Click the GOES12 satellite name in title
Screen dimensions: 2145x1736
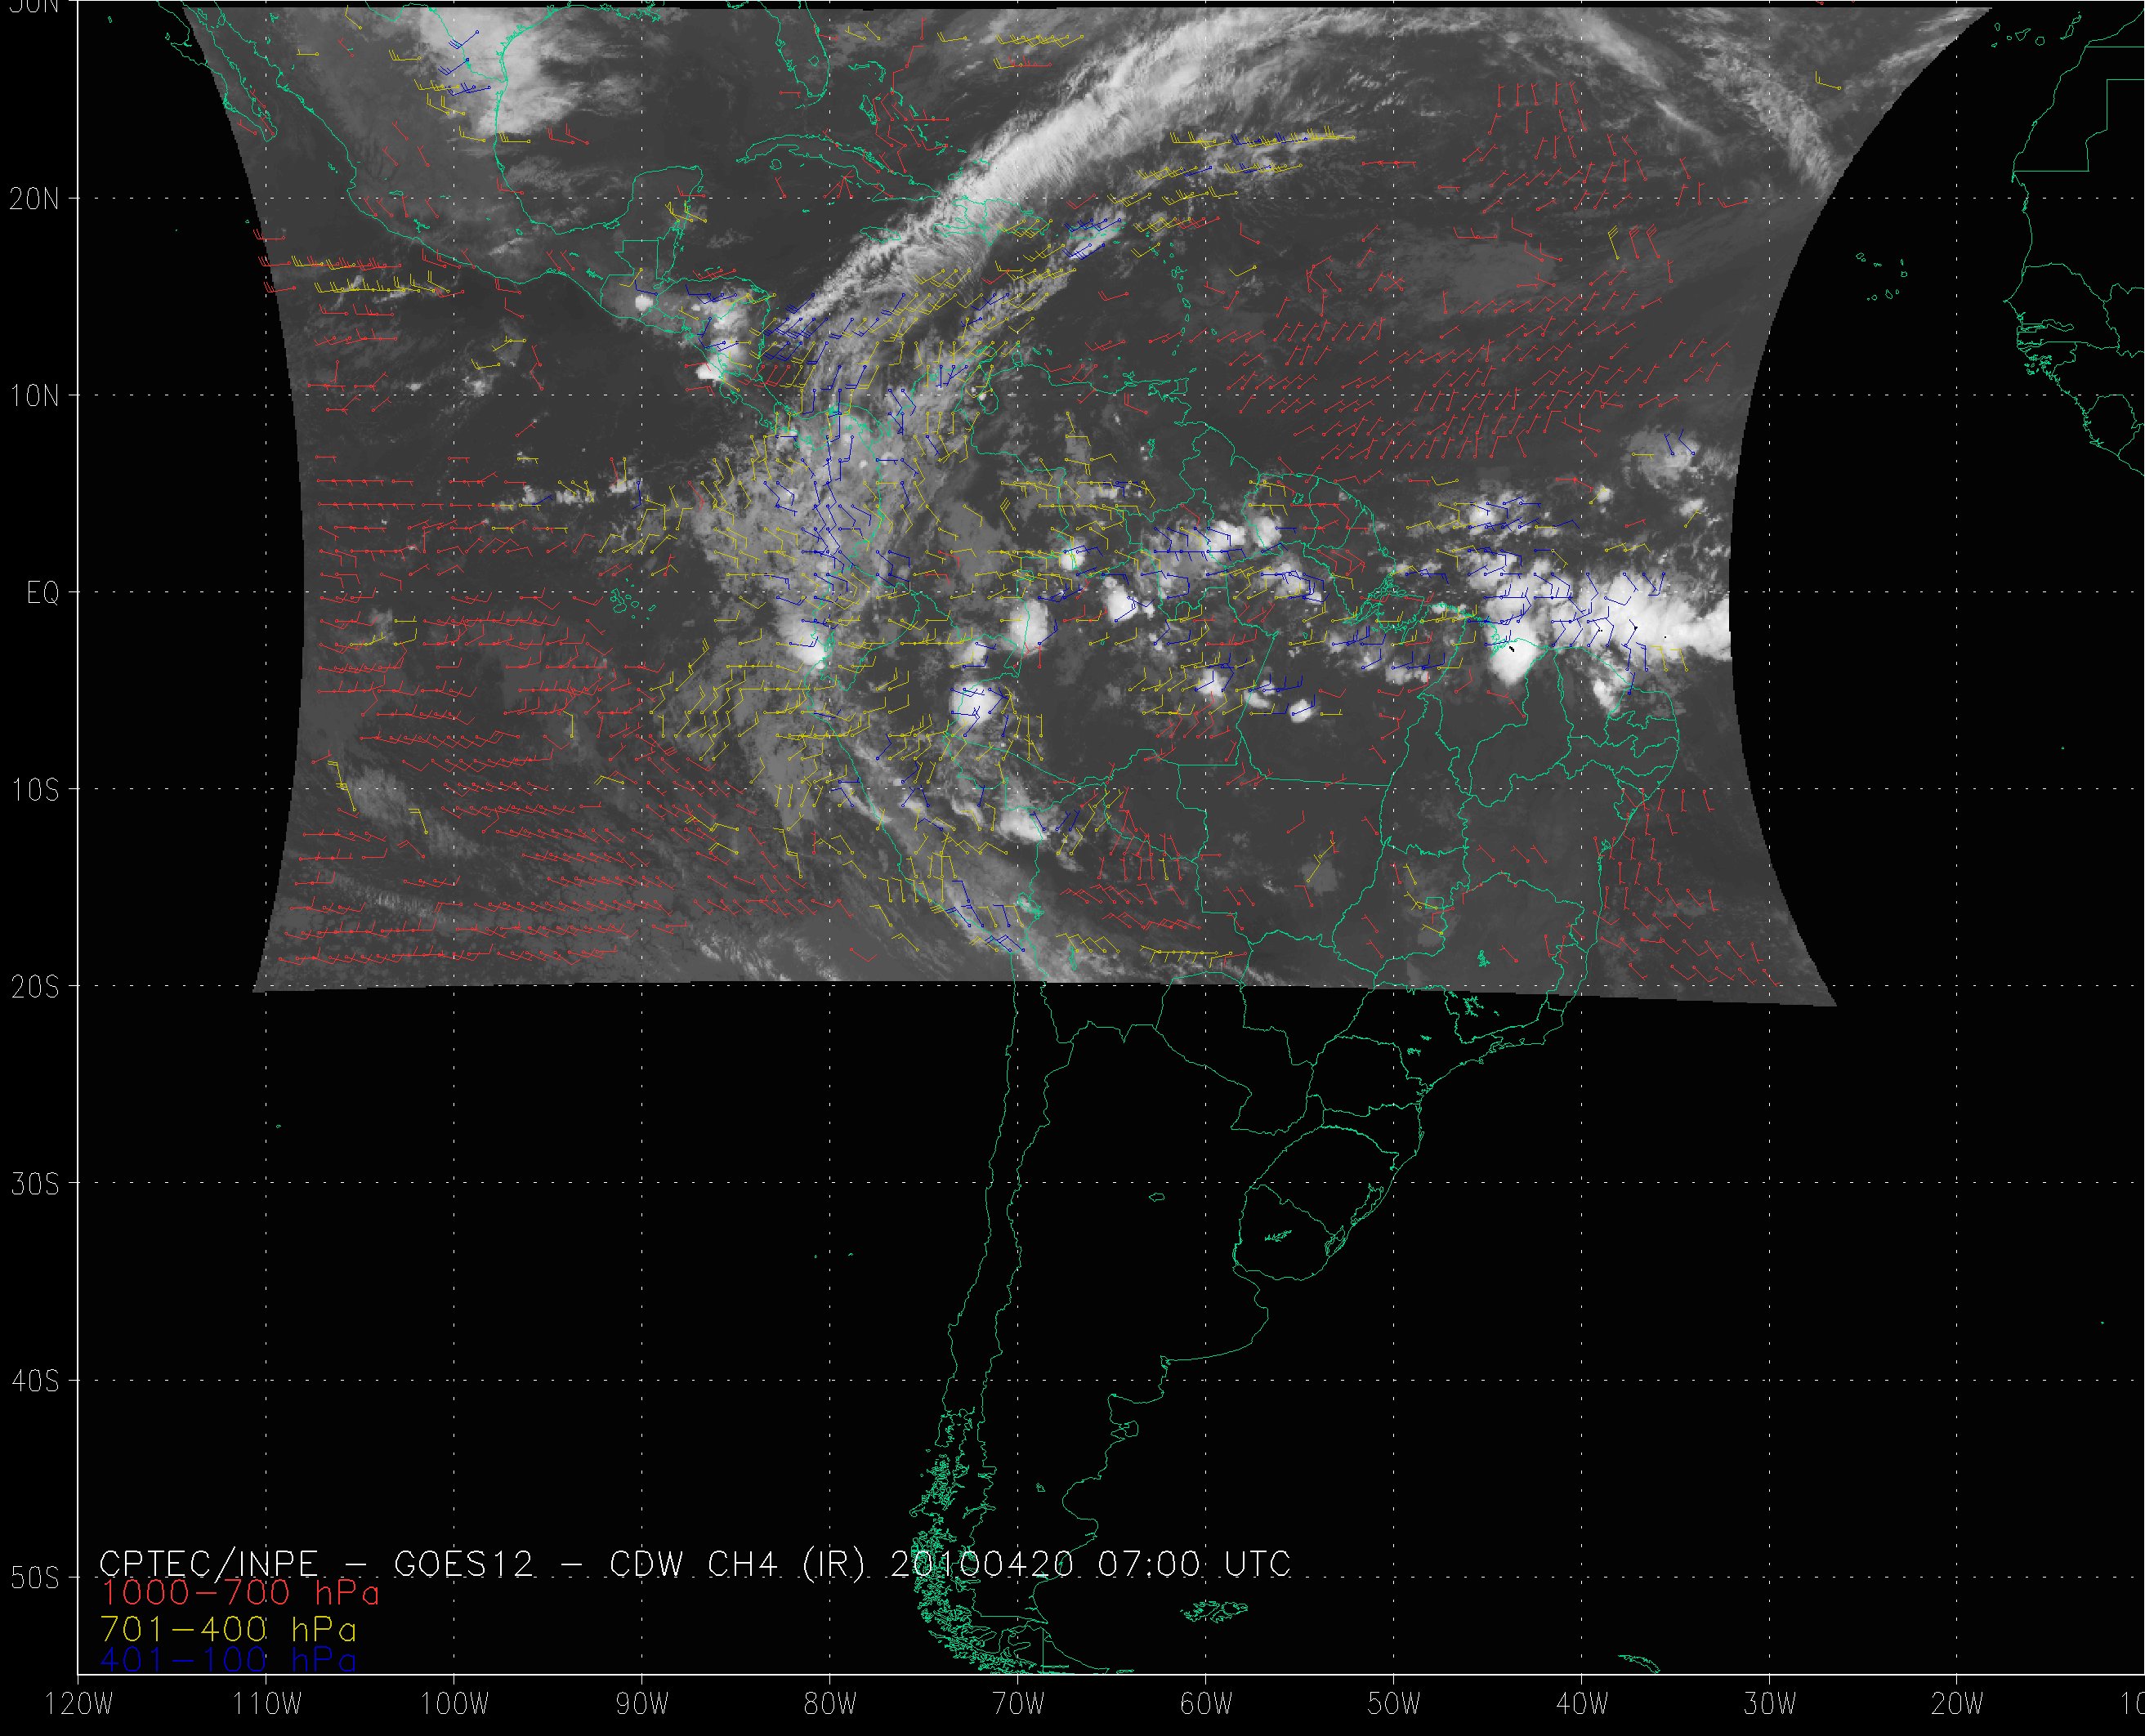click(x=464, y=1563)
